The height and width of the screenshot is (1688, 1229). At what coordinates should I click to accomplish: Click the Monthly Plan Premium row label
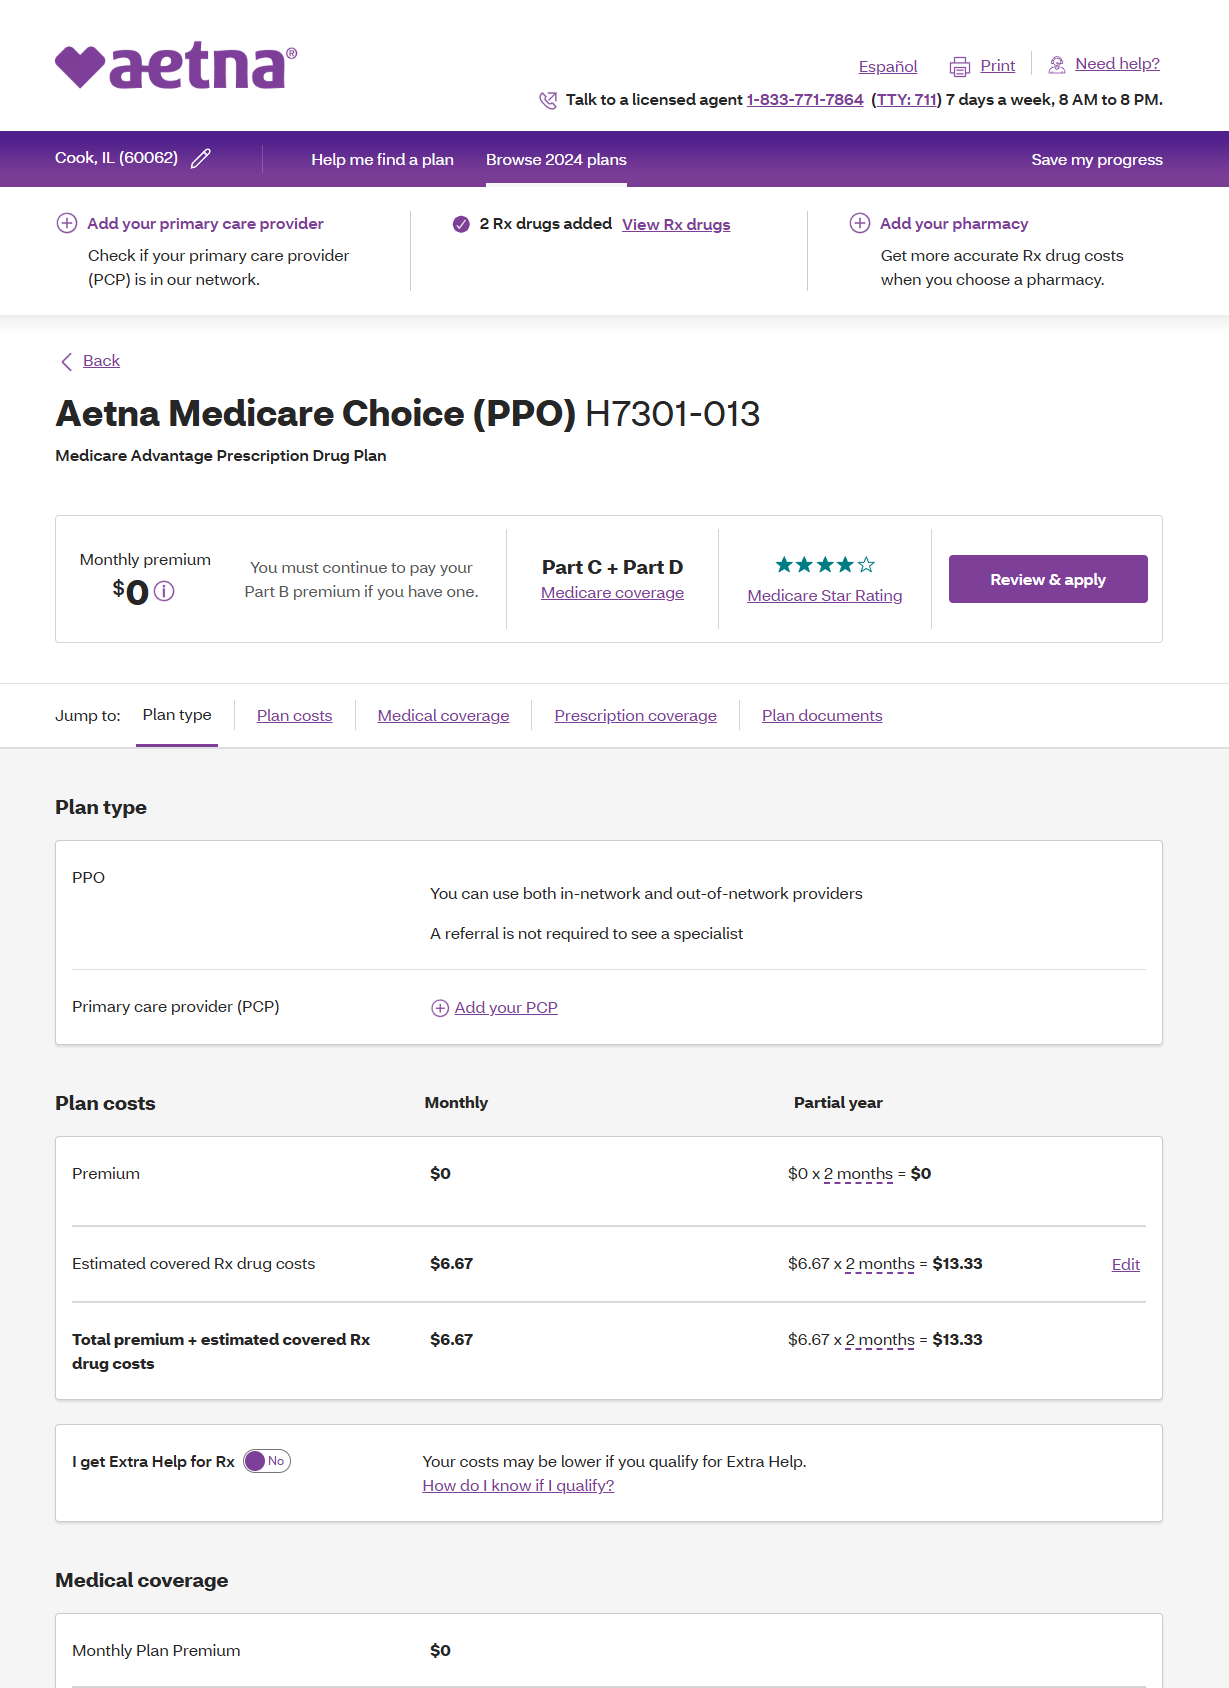(x=156, y=1651)
